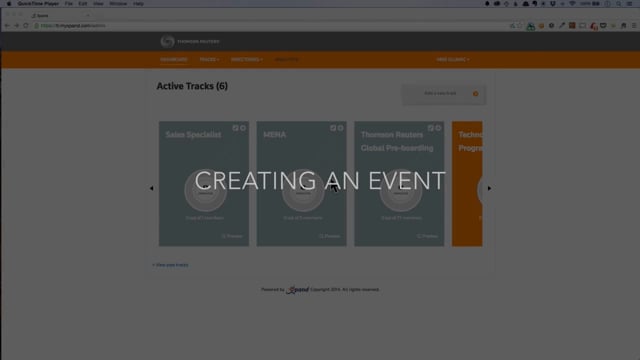Click the circular progress gauge on MENA card

pos(303,190)
